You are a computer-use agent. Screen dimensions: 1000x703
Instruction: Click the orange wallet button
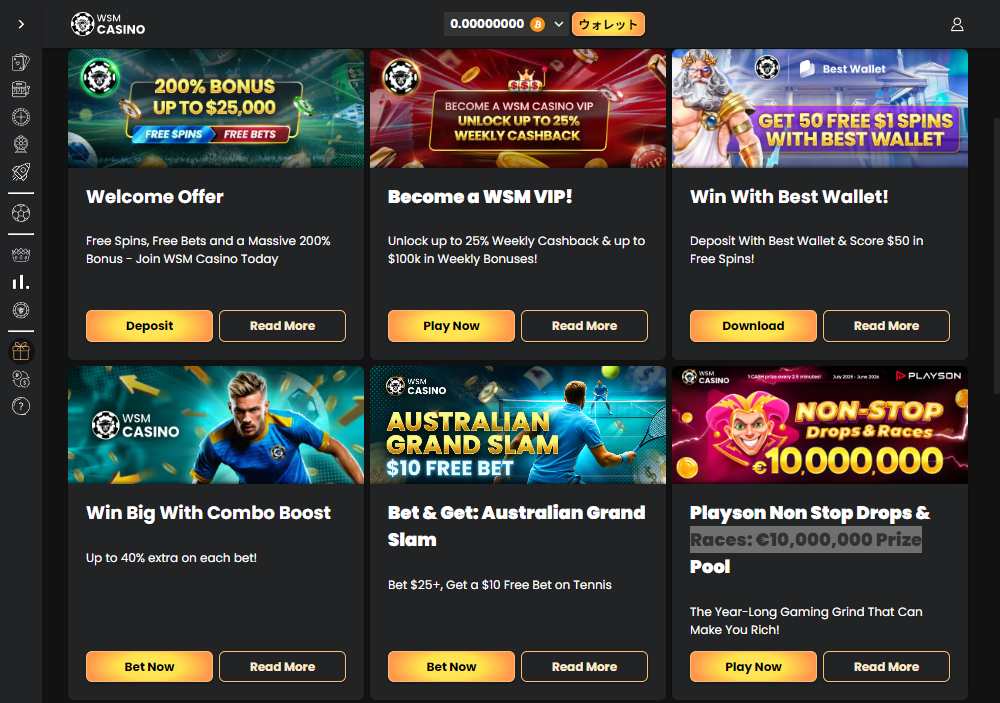pyautogui.click(x=608, y=24)
